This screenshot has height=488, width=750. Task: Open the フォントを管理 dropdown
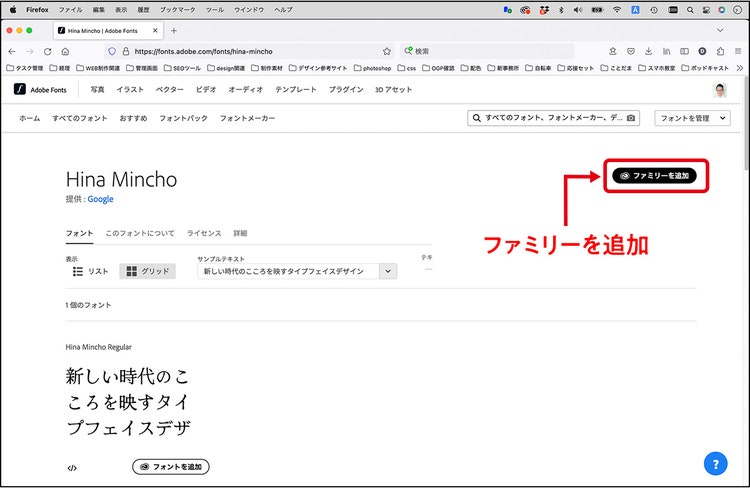(692, 118)
